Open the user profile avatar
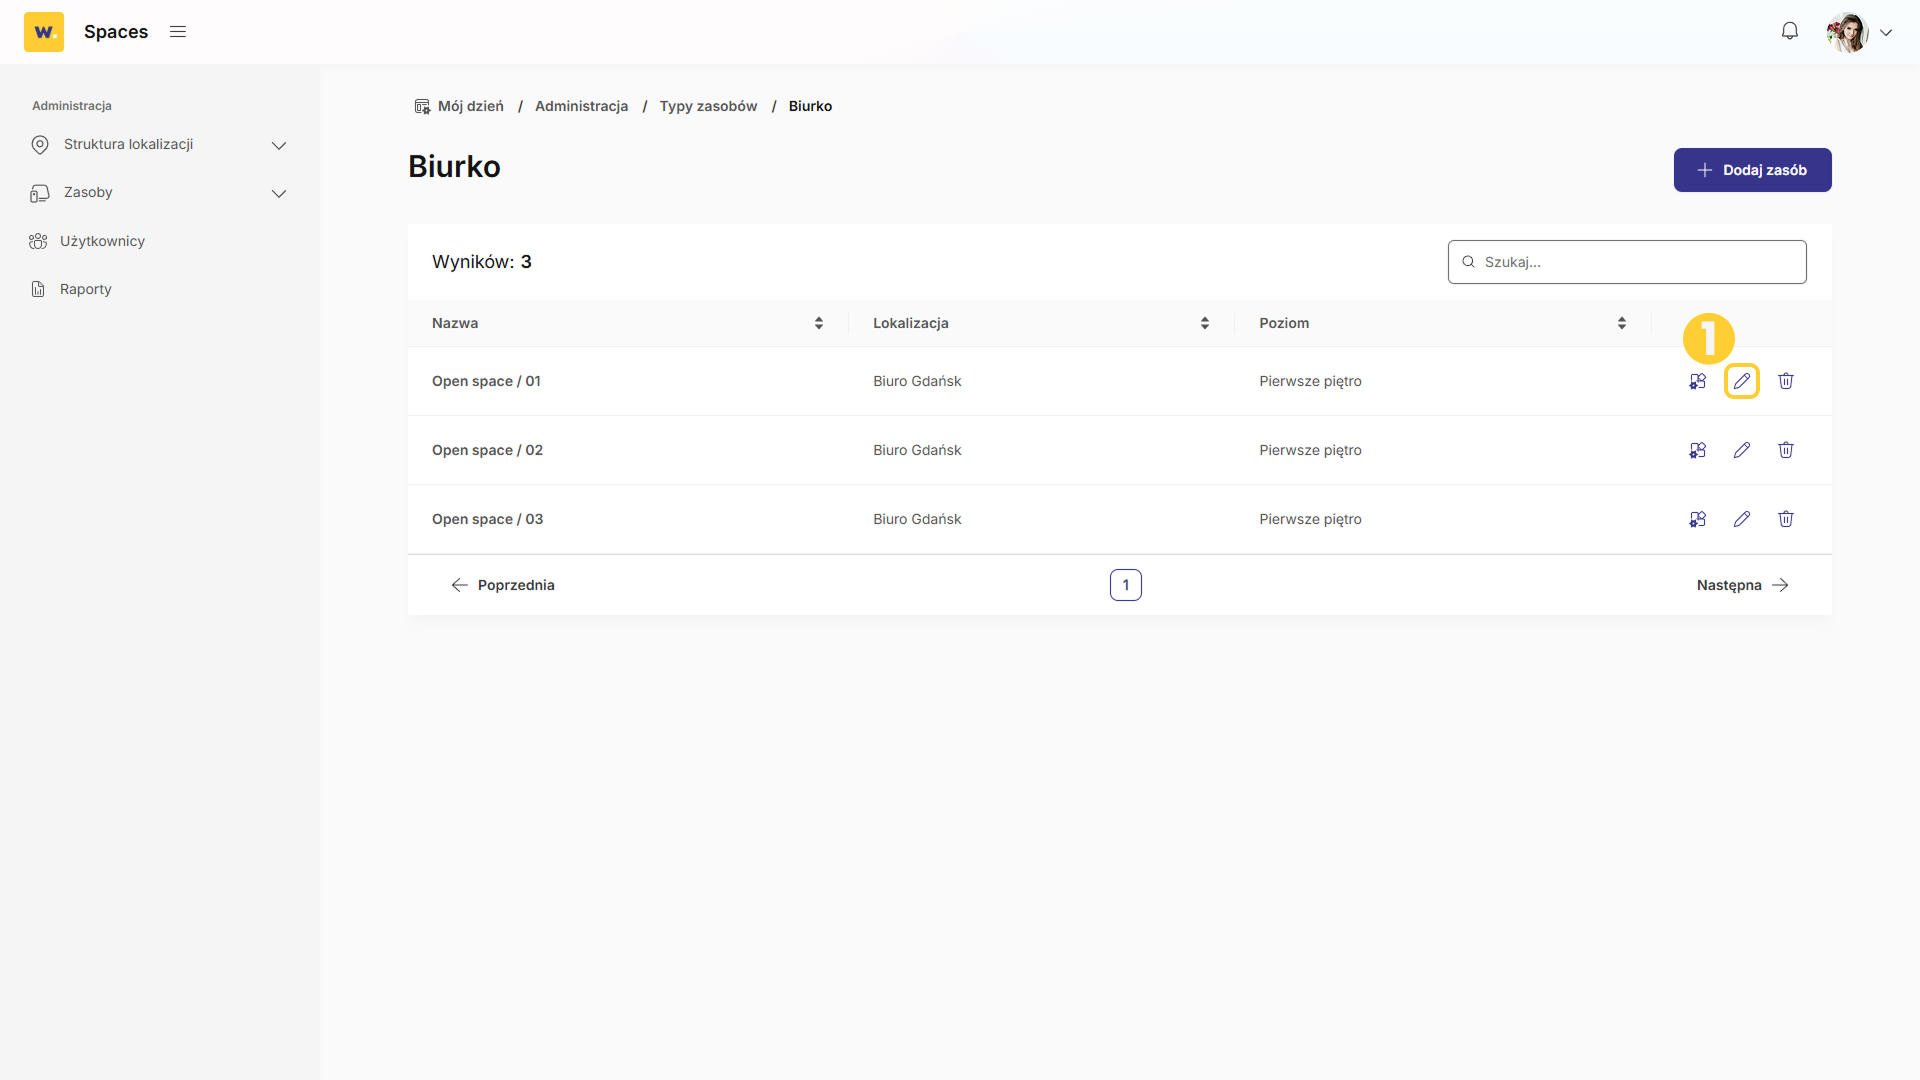This screenshot has height=1080, width=1920. click(1847, 32)
